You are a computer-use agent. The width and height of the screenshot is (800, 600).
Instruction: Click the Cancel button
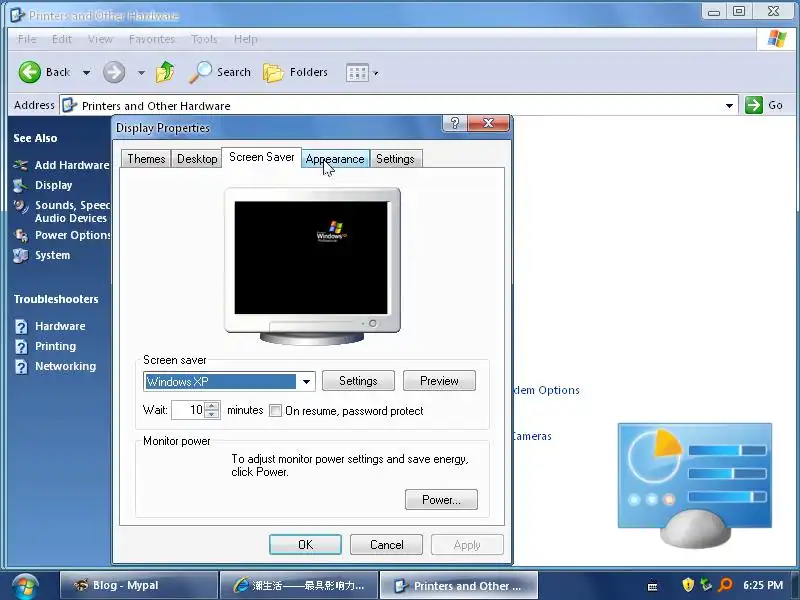tap(387, 545)
